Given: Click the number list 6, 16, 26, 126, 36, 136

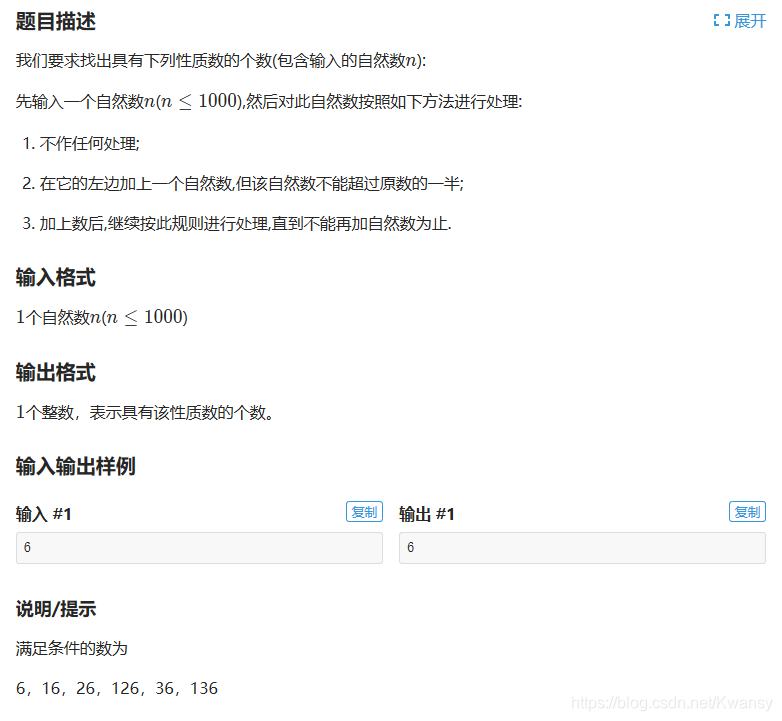Looking at the screenshot, I should tap(117, 689).
